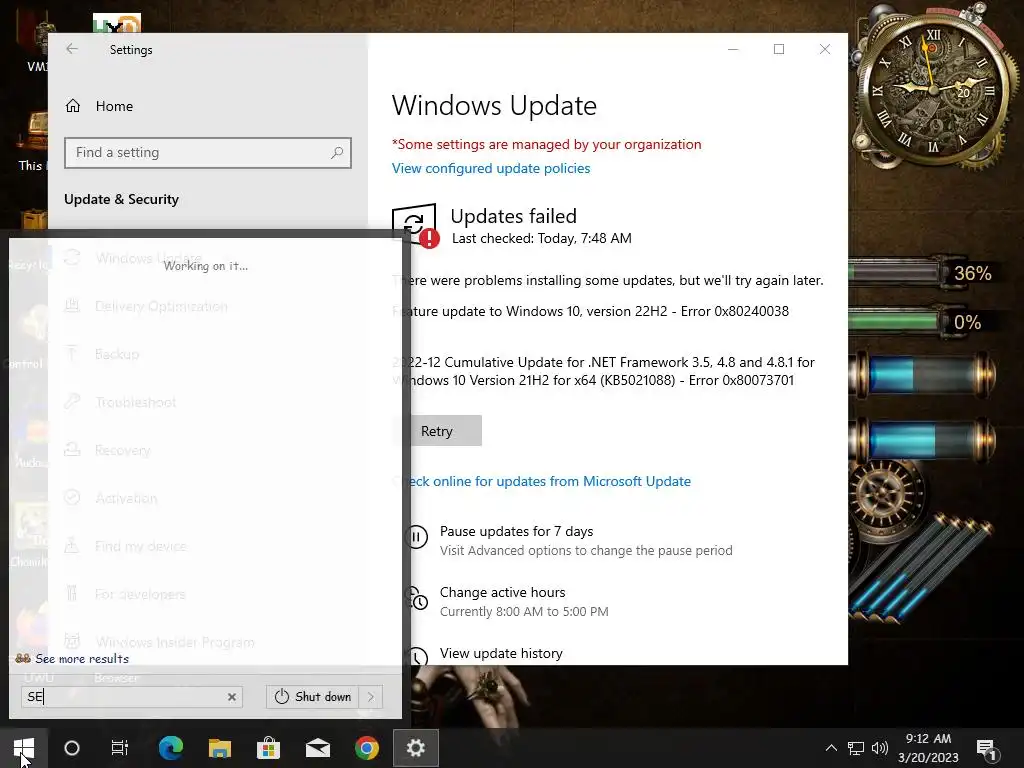The width and height of the screenshot is (1024, 768).
Task: Select Backup in the sidebar
Action: click(117, 354)
